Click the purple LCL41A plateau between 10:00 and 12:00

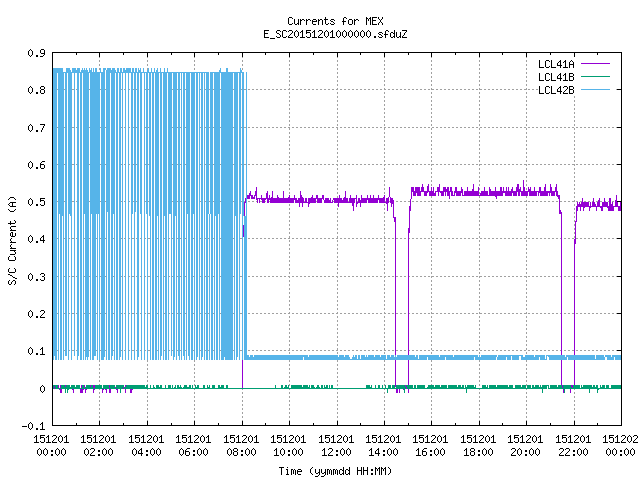click(313, 200)
